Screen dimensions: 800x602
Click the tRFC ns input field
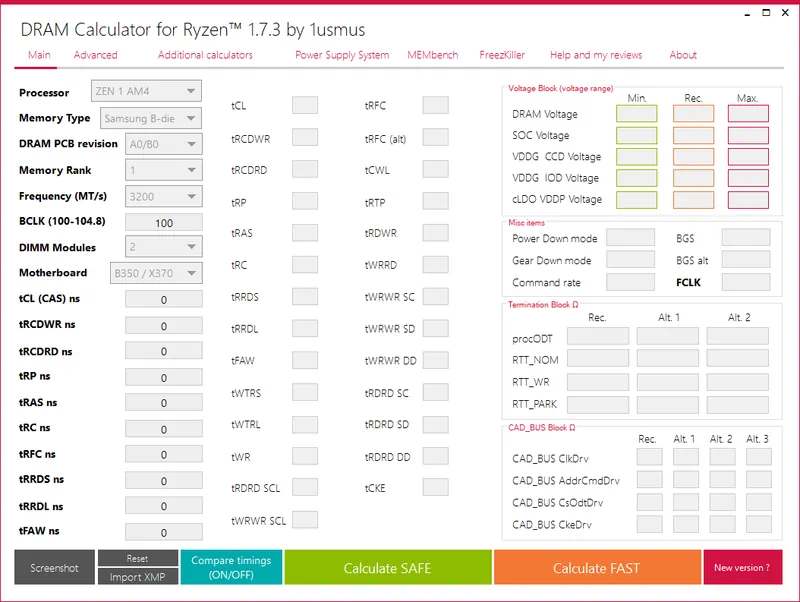pos(164,454)
